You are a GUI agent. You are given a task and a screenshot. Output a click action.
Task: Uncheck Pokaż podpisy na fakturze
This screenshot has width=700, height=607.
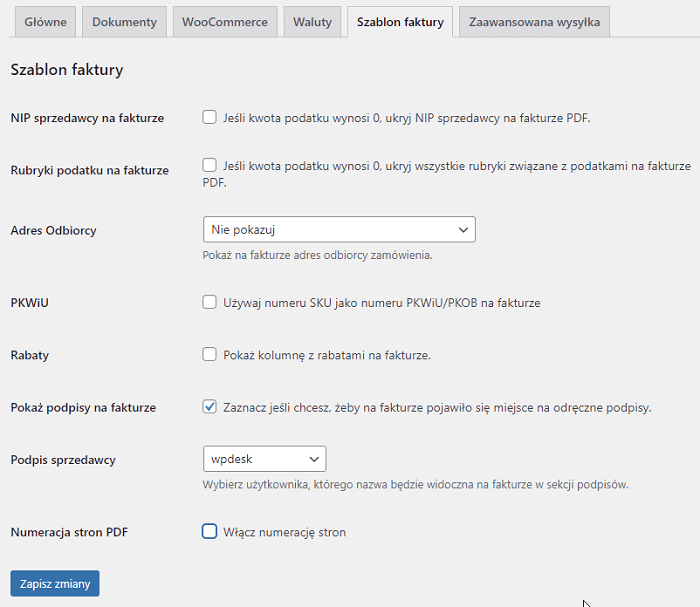point(209,407)
